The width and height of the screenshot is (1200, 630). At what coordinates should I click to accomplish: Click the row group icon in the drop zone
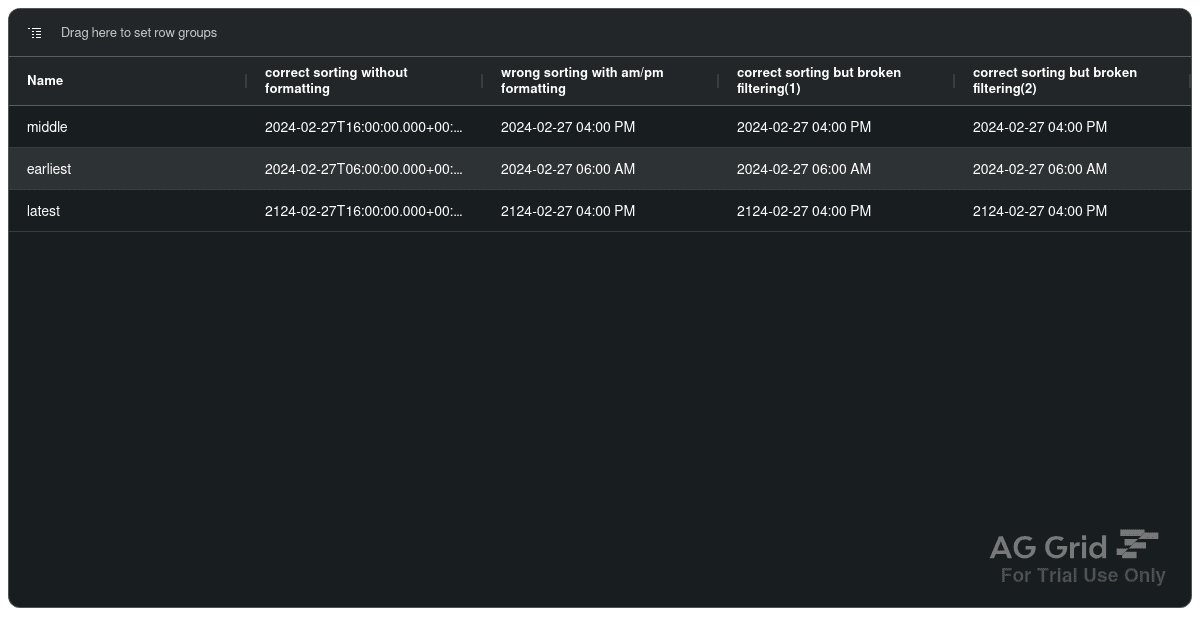pos(35,33)
